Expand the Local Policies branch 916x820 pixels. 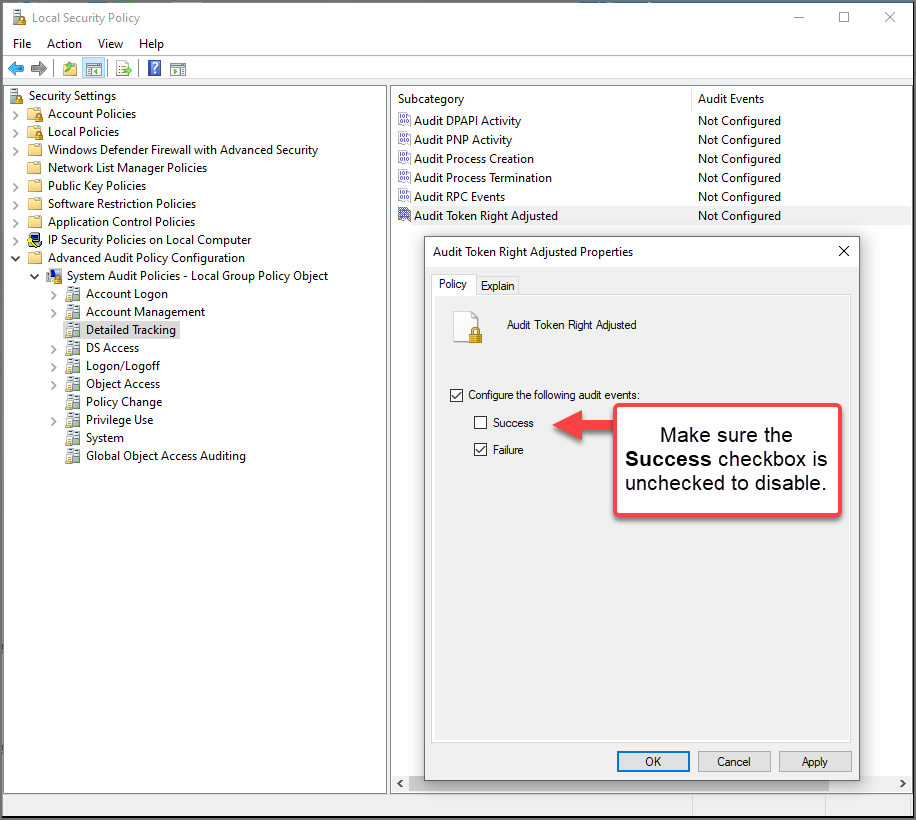pyautogui.click(x=14, y=131)
